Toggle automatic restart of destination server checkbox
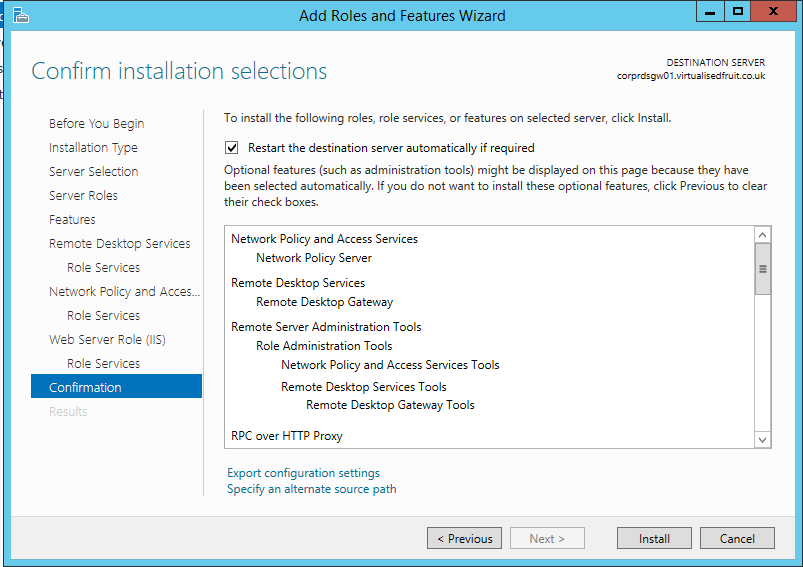803x567 pixels. [232, 147]
